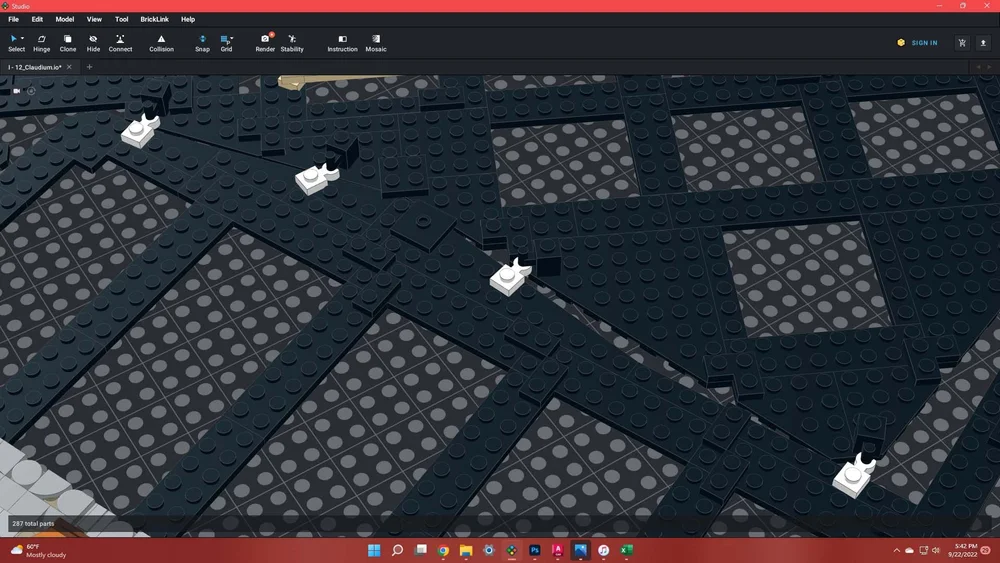The width and height of the screenshot is (1000, 563).
Task: Open the notification count badge
Action: [986, 550]
